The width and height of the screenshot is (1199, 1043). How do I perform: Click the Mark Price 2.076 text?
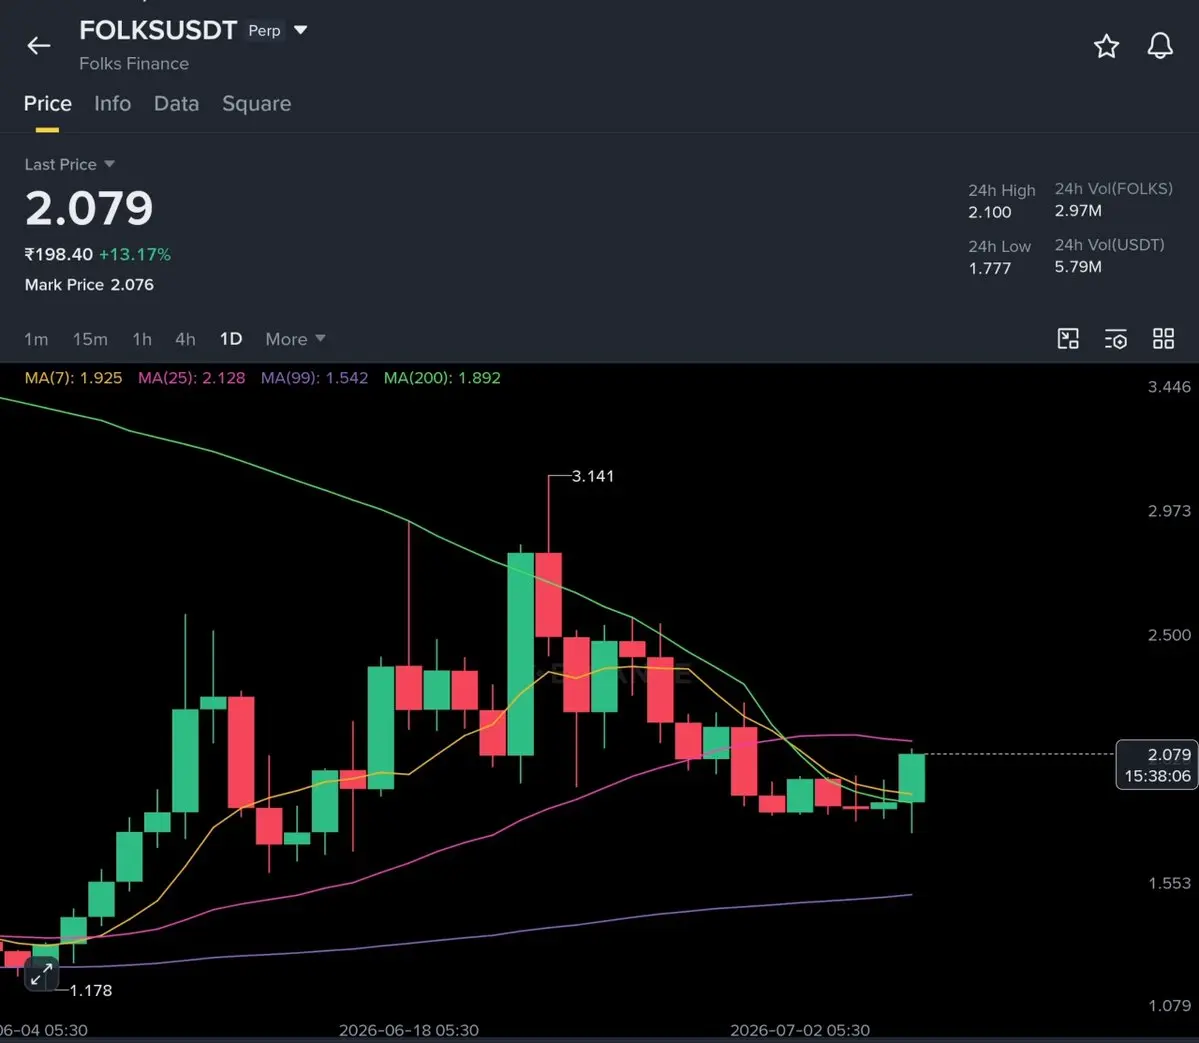89,284
